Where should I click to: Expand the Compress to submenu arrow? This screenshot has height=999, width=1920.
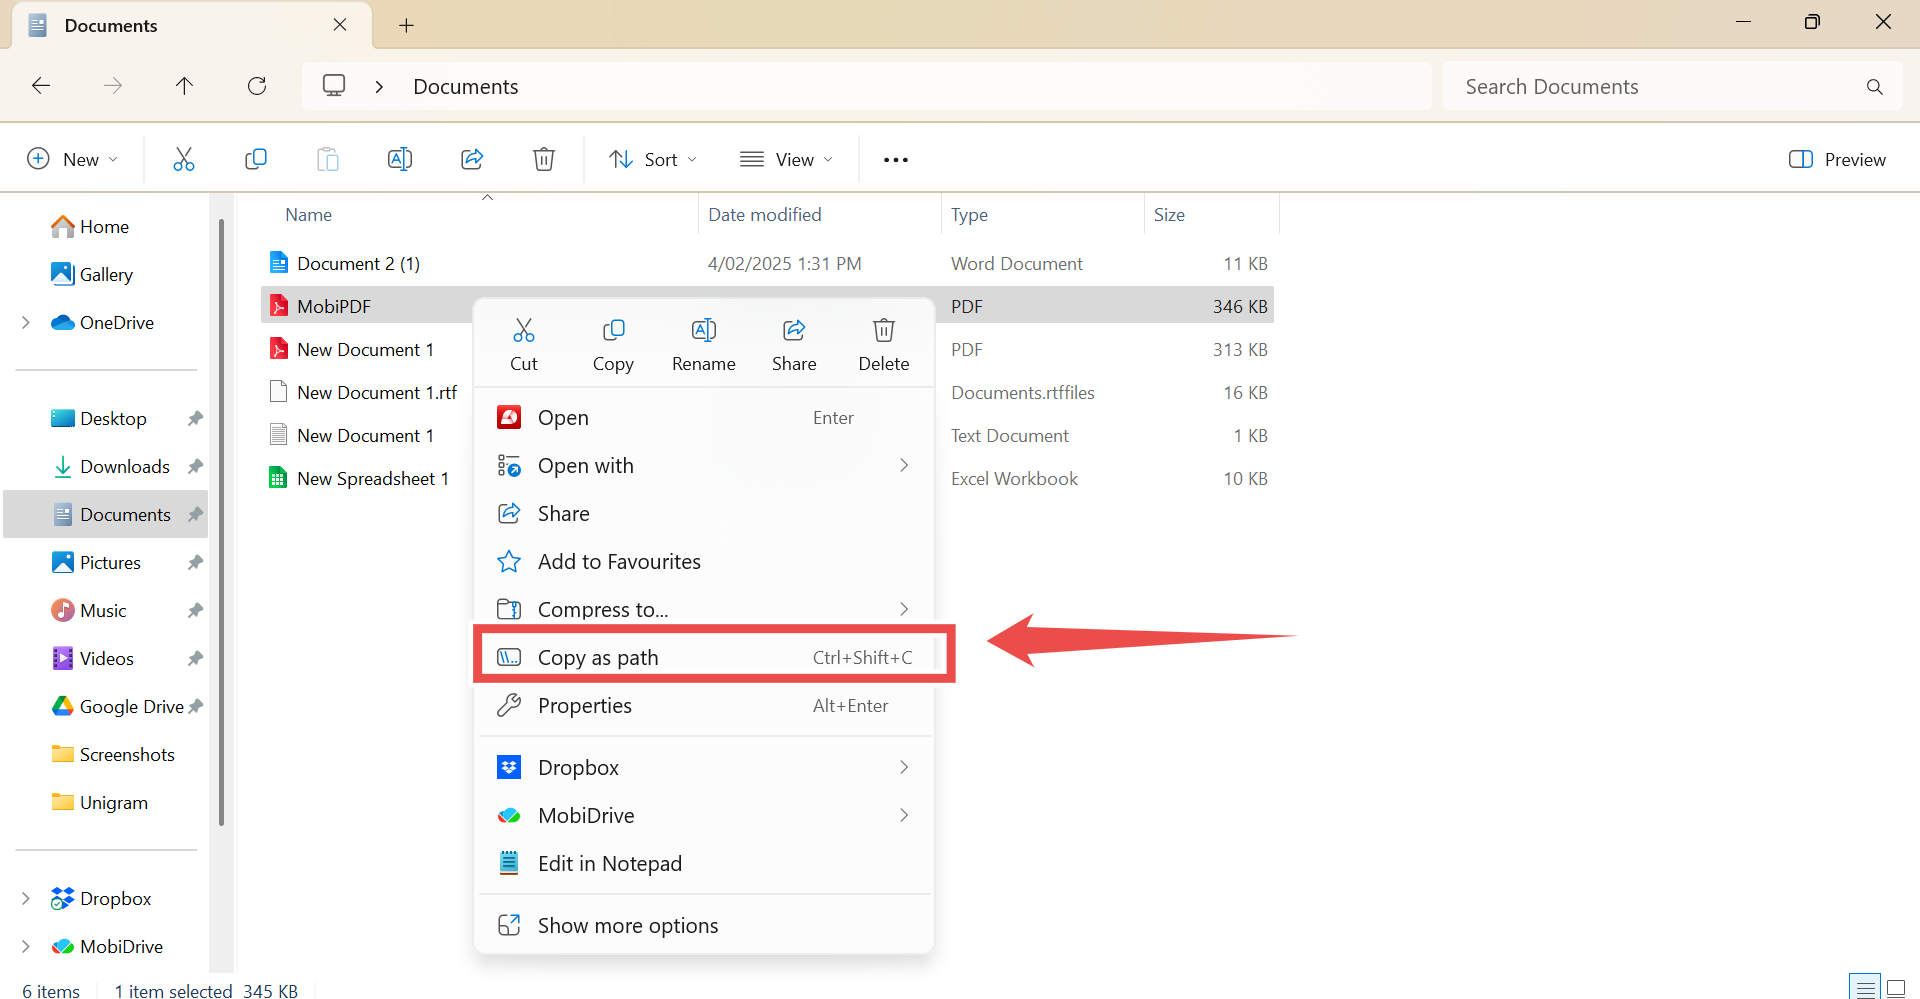coord(904,609)
